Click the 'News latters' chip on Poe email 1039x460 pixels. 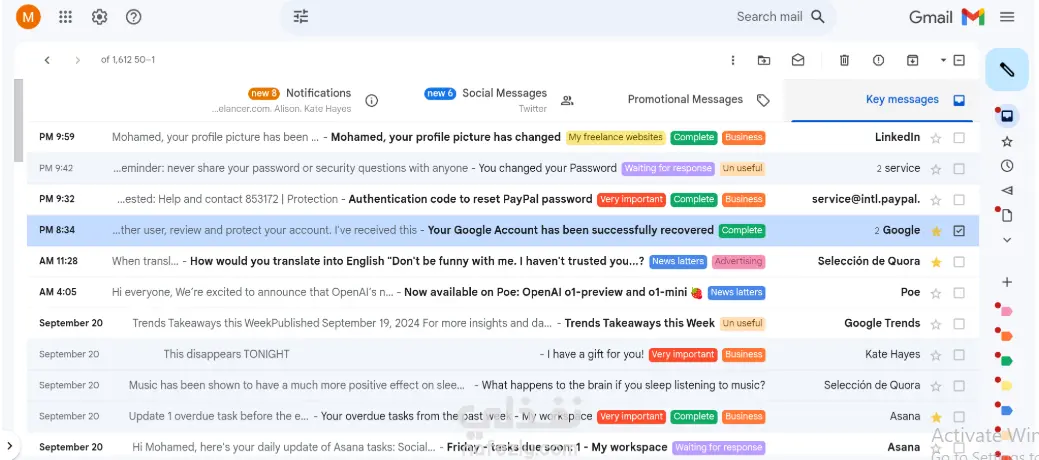(x=736, y=292)
